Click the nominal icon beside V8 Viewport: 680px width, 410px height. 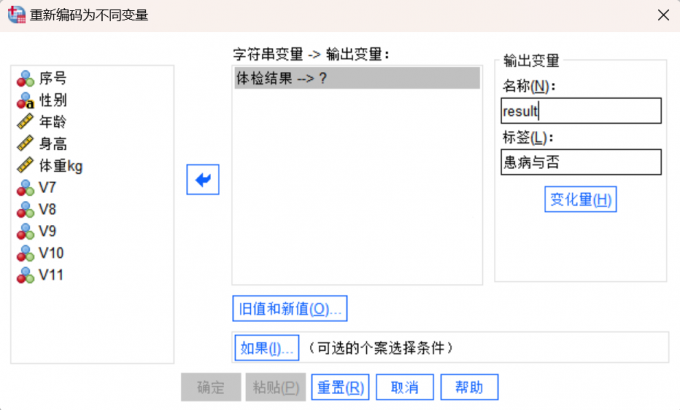coord(25,210)
